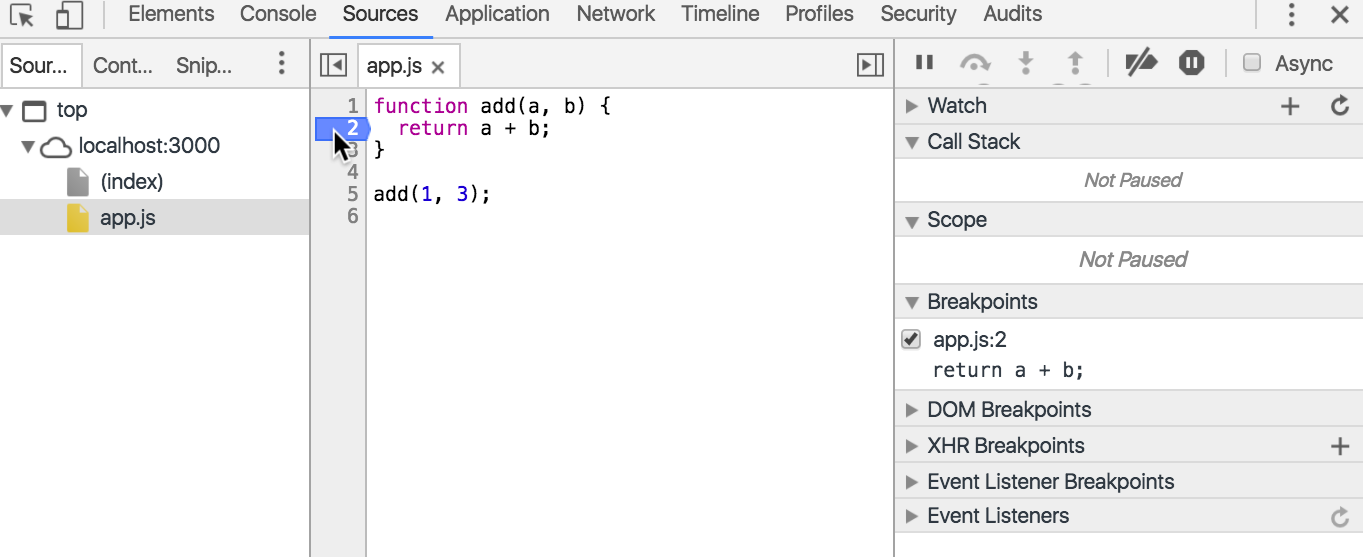The height and width of the screenshot is (557, 1363).
Task: Open DevTools three-dot customize menu
Action: click(x=1292, y=15)
